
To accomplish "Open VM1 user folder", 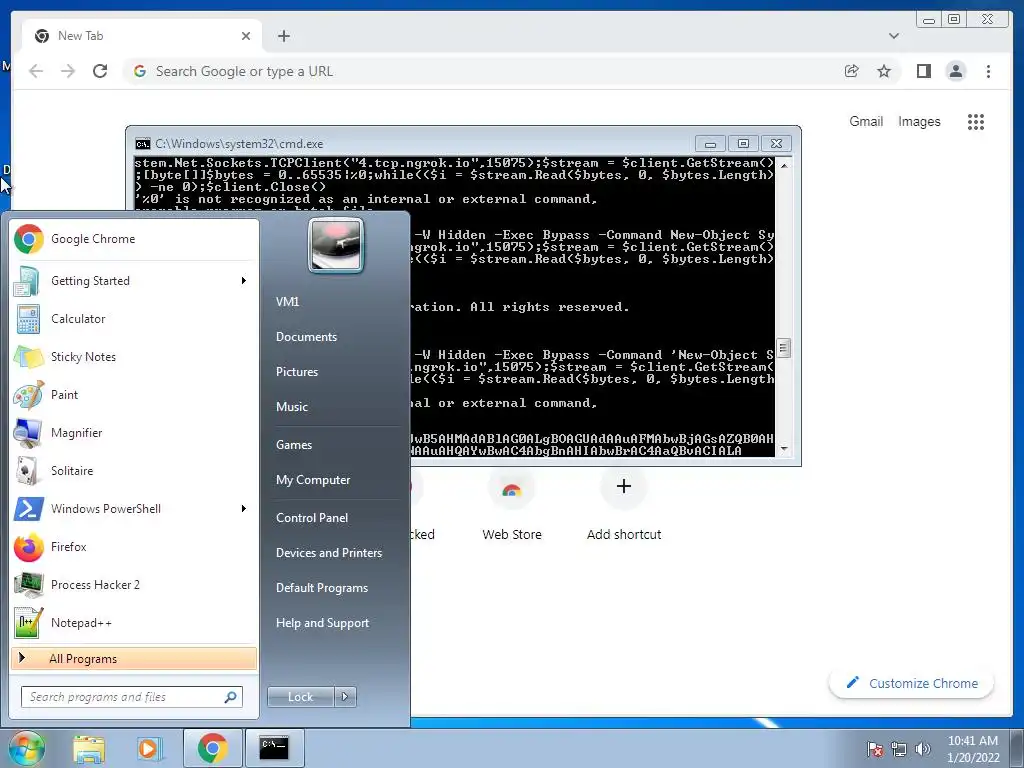I will (x=287, y=302).
